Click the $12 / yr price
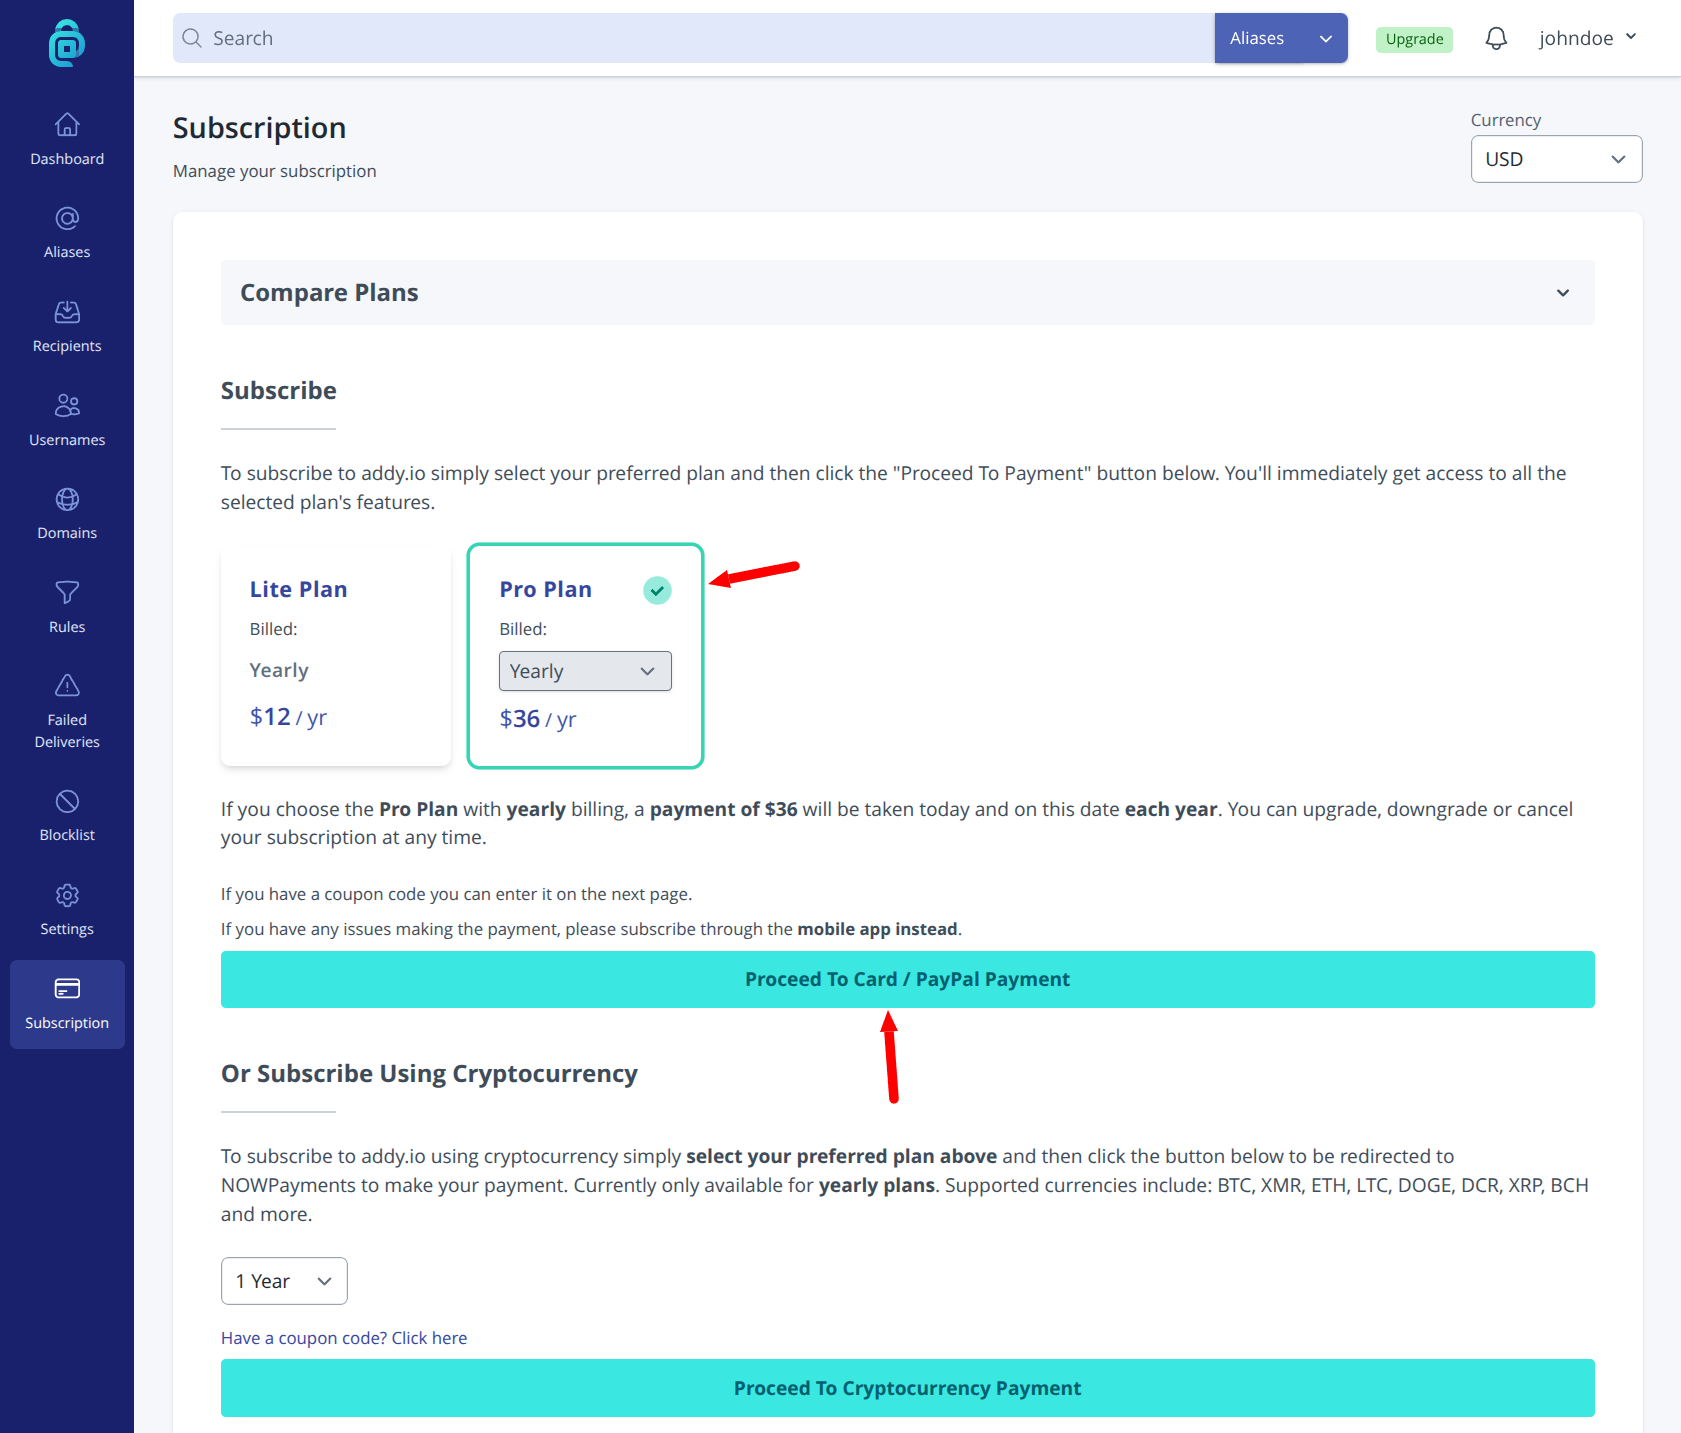1681x1433 pixels. 288,717
